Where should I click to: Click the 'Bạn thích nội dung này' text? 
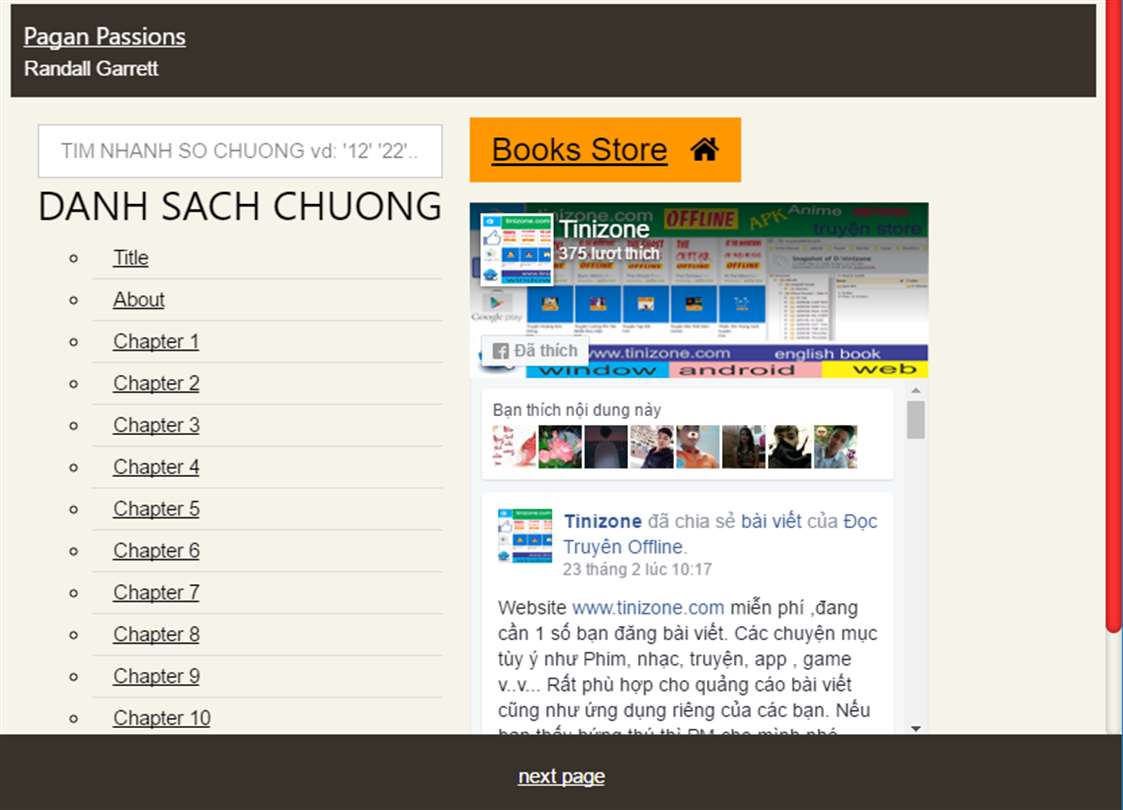click(x=577, y=410)
